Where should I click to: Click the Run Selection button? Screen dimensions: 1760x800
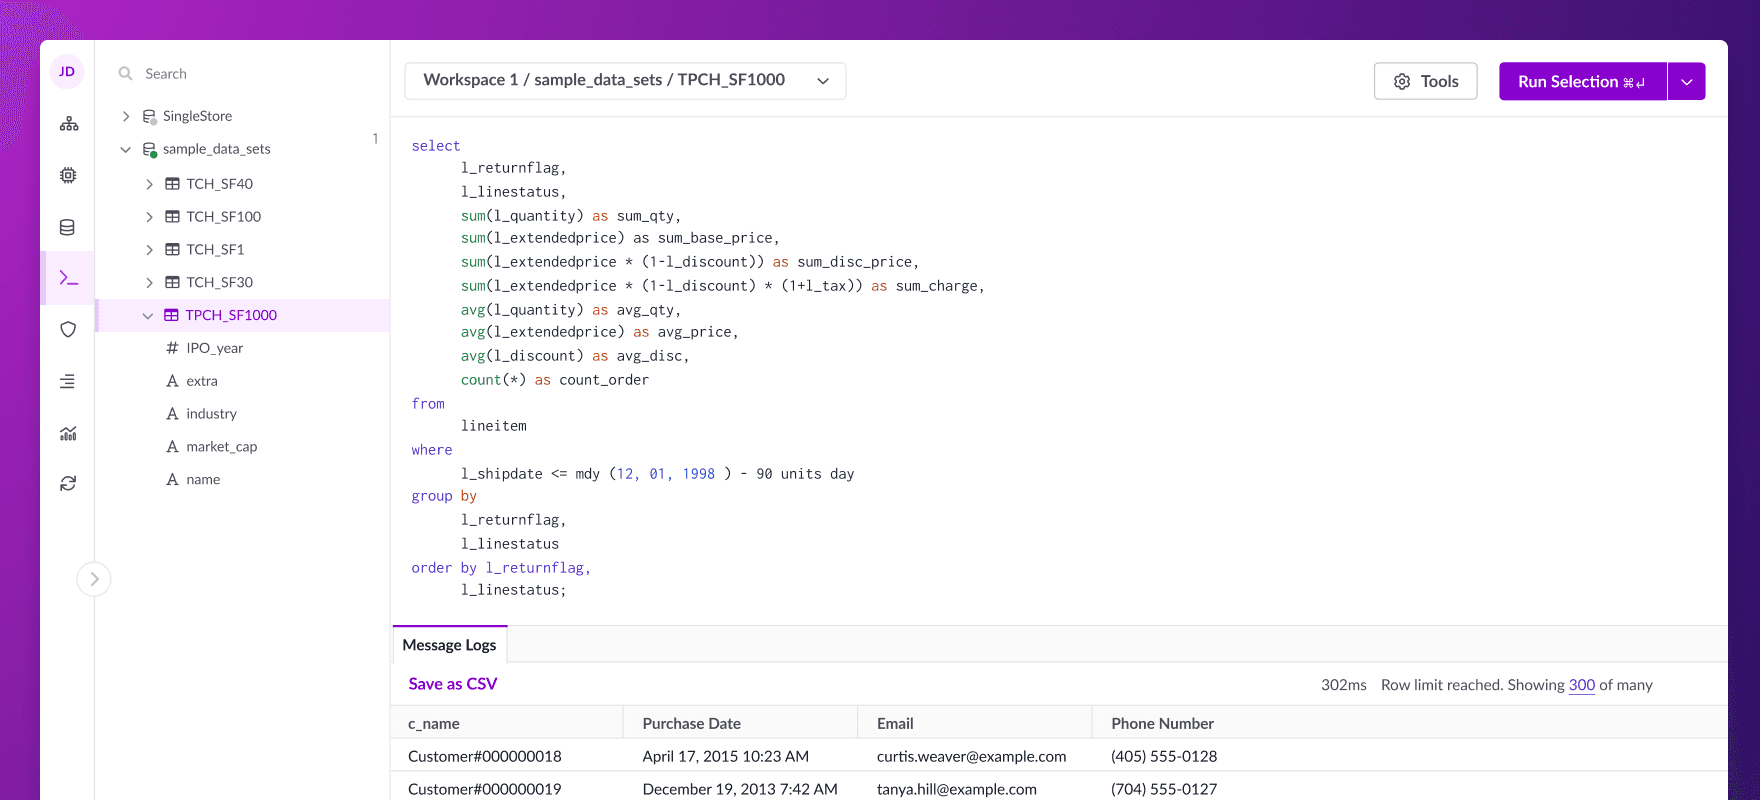click(x=1583, y=82)
